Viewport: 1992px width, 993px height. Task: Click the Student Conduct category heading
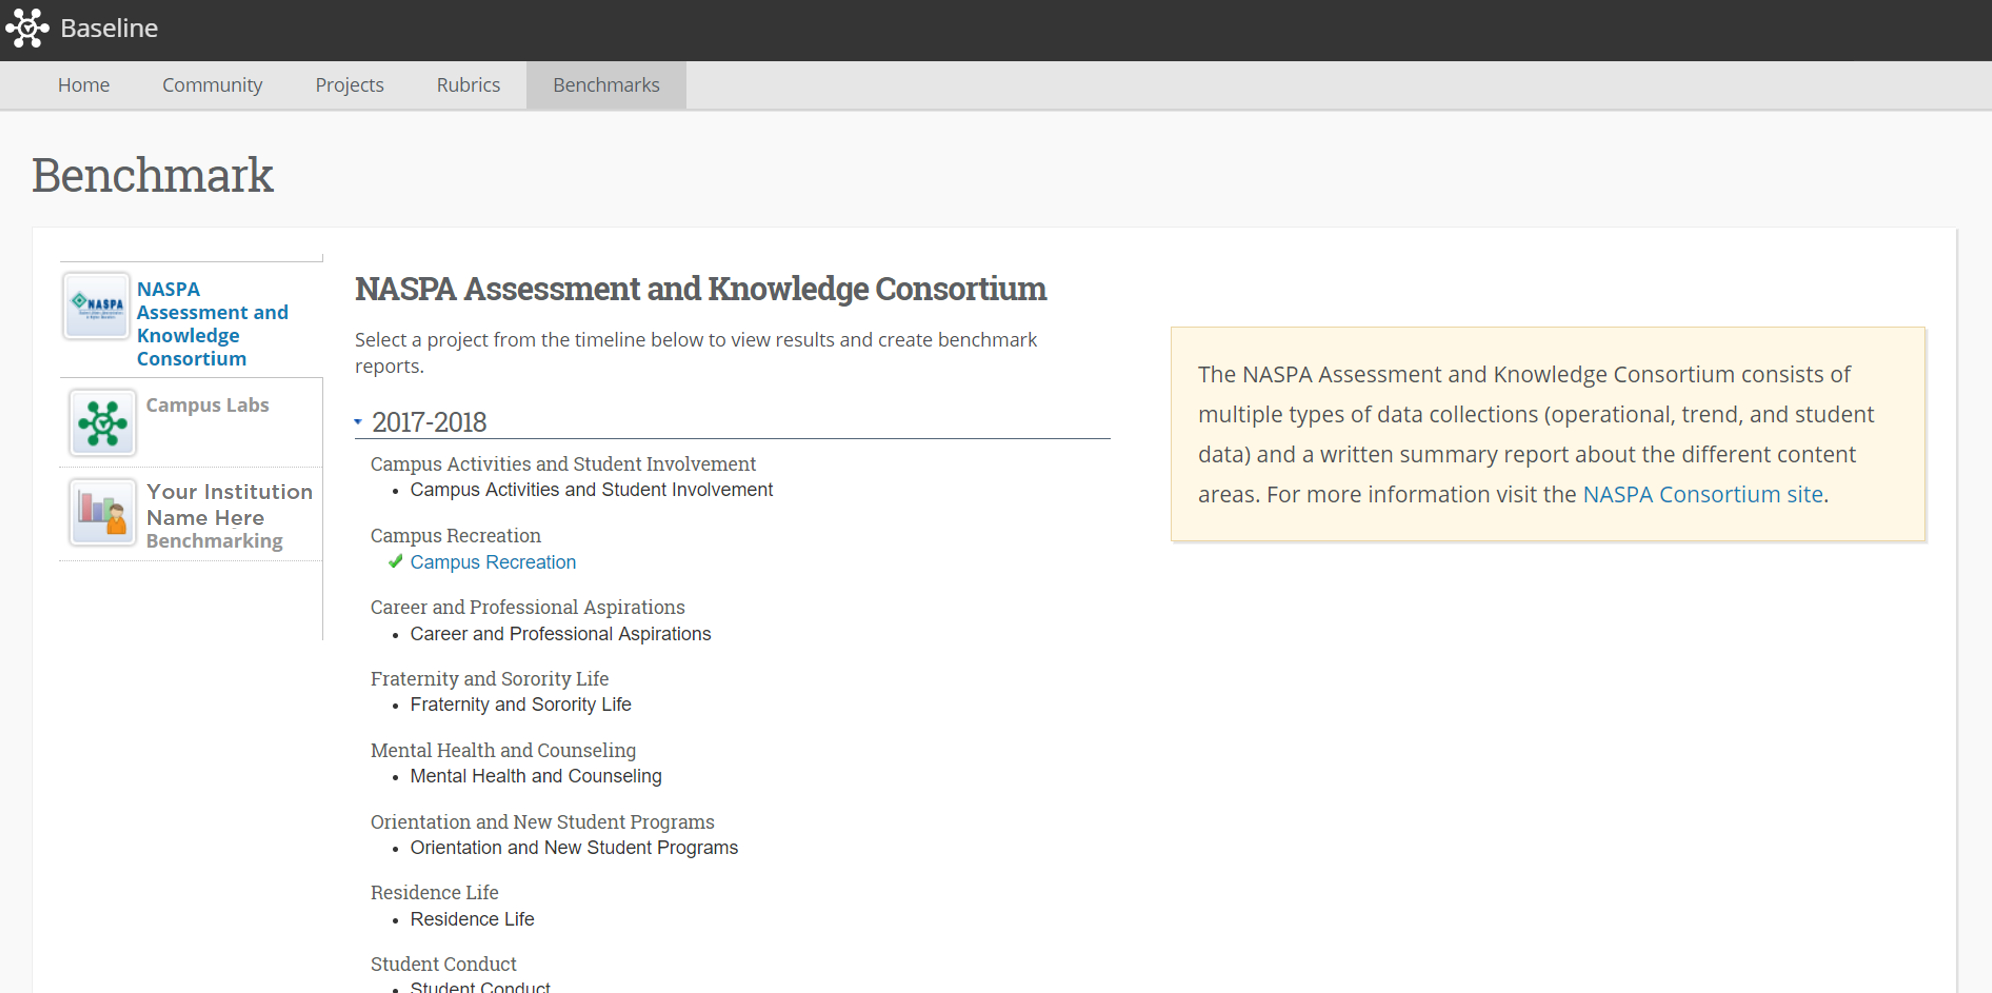[x=443, y=964]
